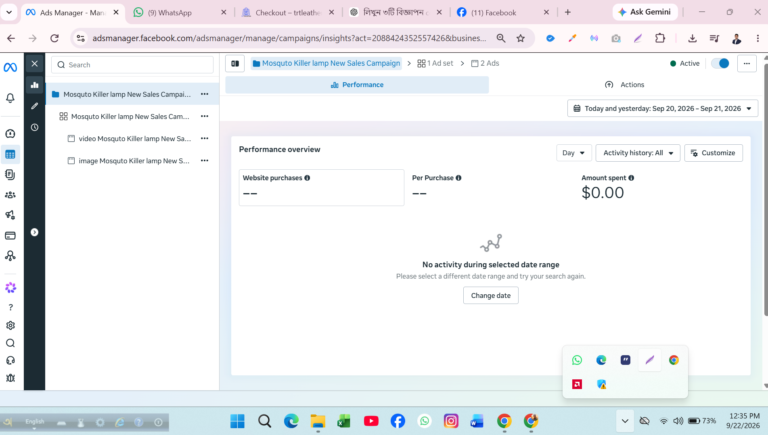
Task: Click 1 Ad set breadcrumb
Action: coord(435,63)
